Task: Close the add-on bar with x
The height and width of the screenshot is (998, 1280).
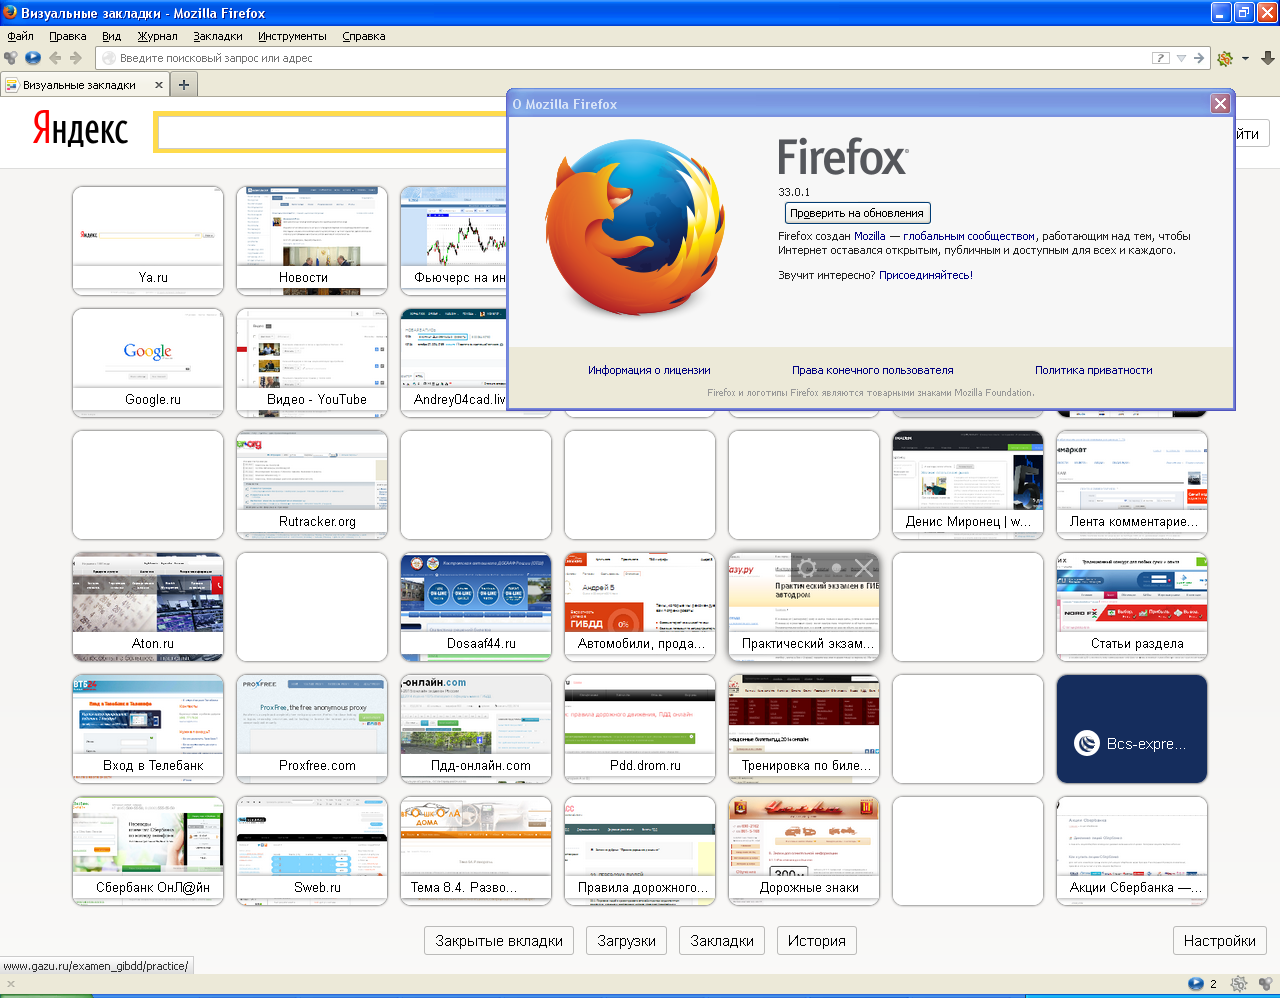Action: coord(10,984)
